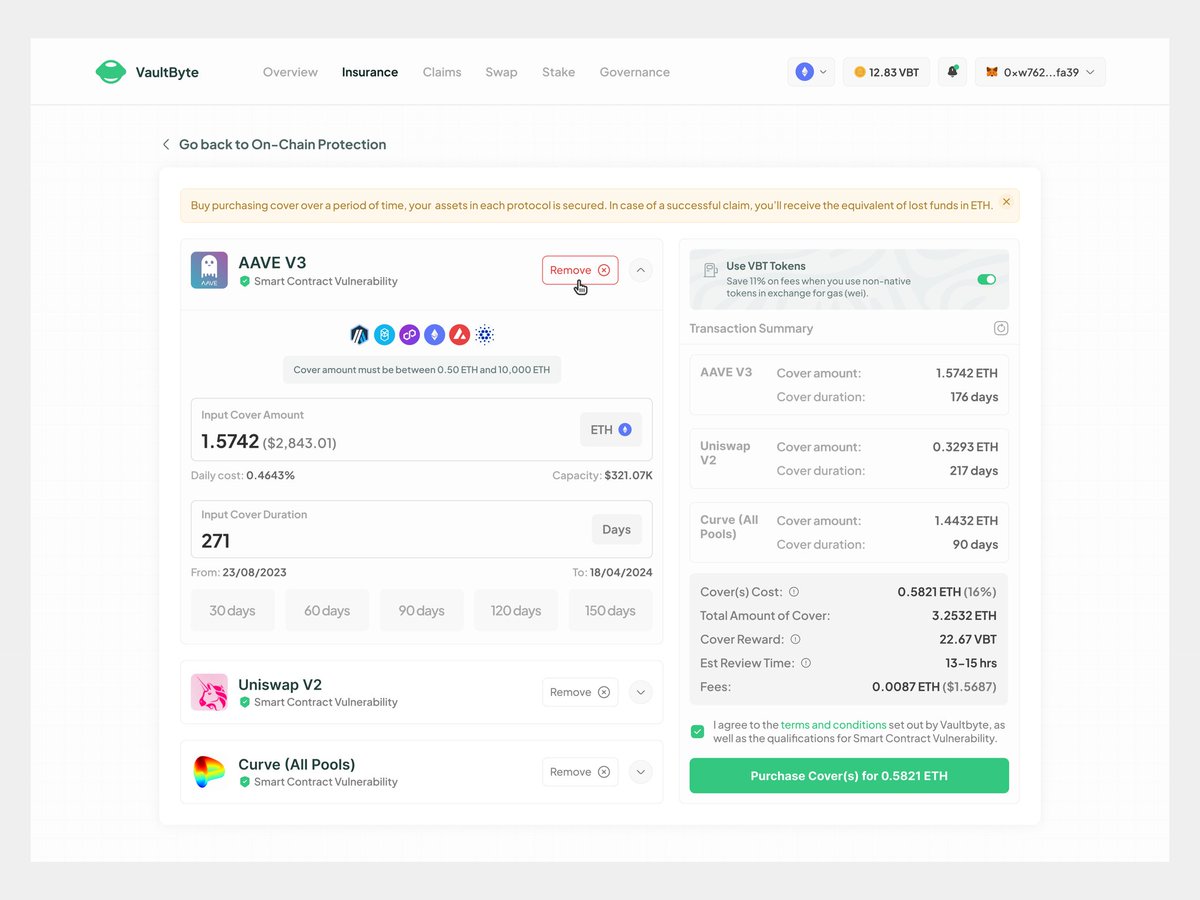Screen dimensions: 1200x900
Task: Remove the Uniswap V2 cover
Action: pyautogui.click(x=580, y=692)
